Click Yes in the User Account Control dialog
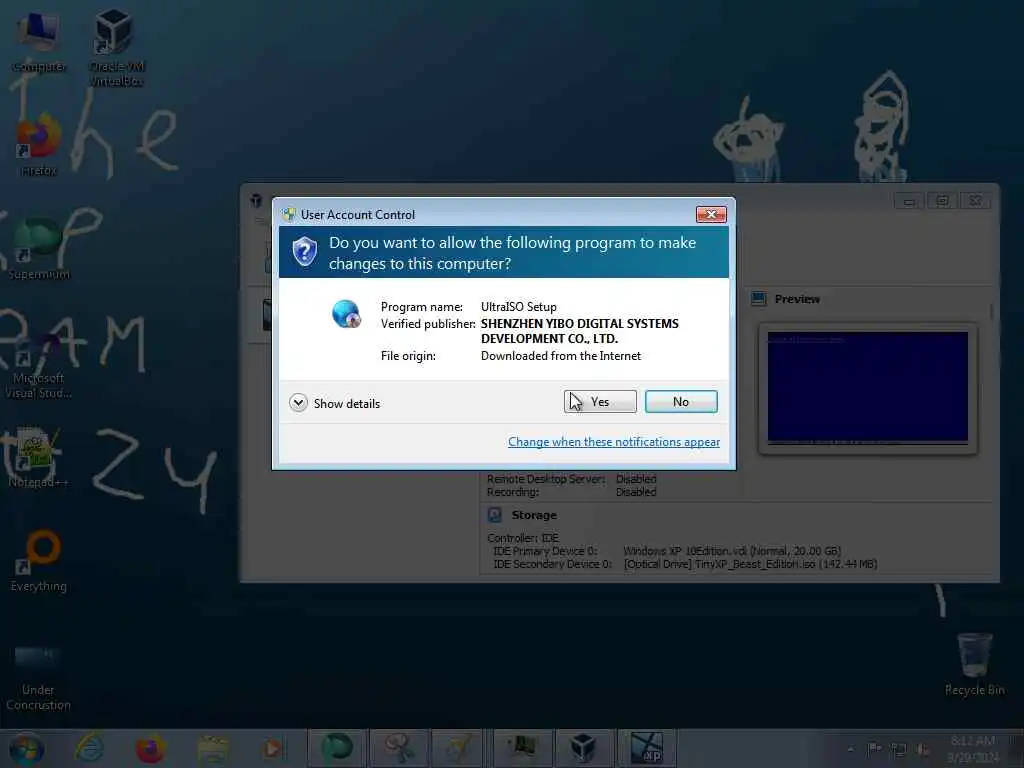1024x768 pixels. coord(600,402)
